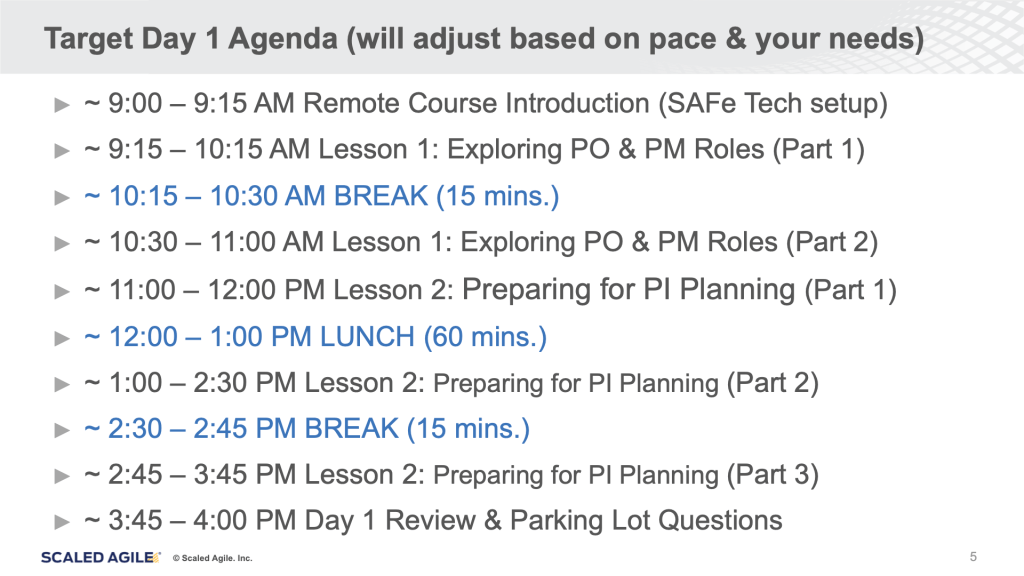Click the slide number 5

pyautogui.click(x=973, y=556)
